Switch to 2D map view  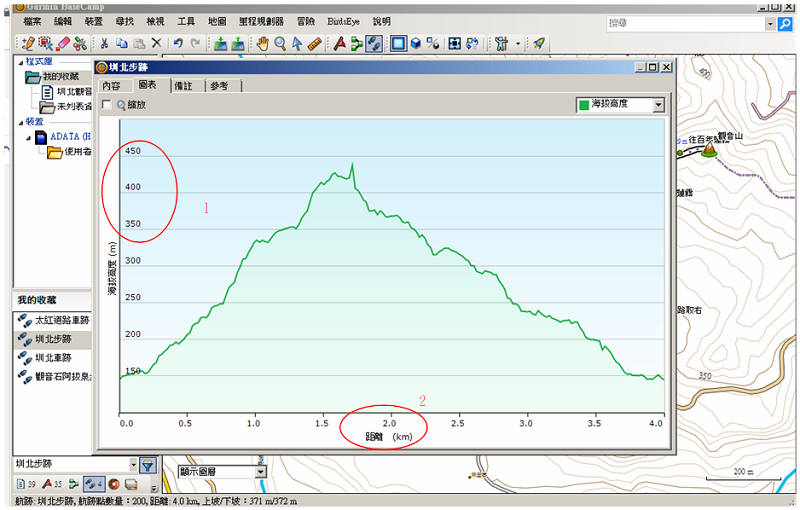pos(398,44)
